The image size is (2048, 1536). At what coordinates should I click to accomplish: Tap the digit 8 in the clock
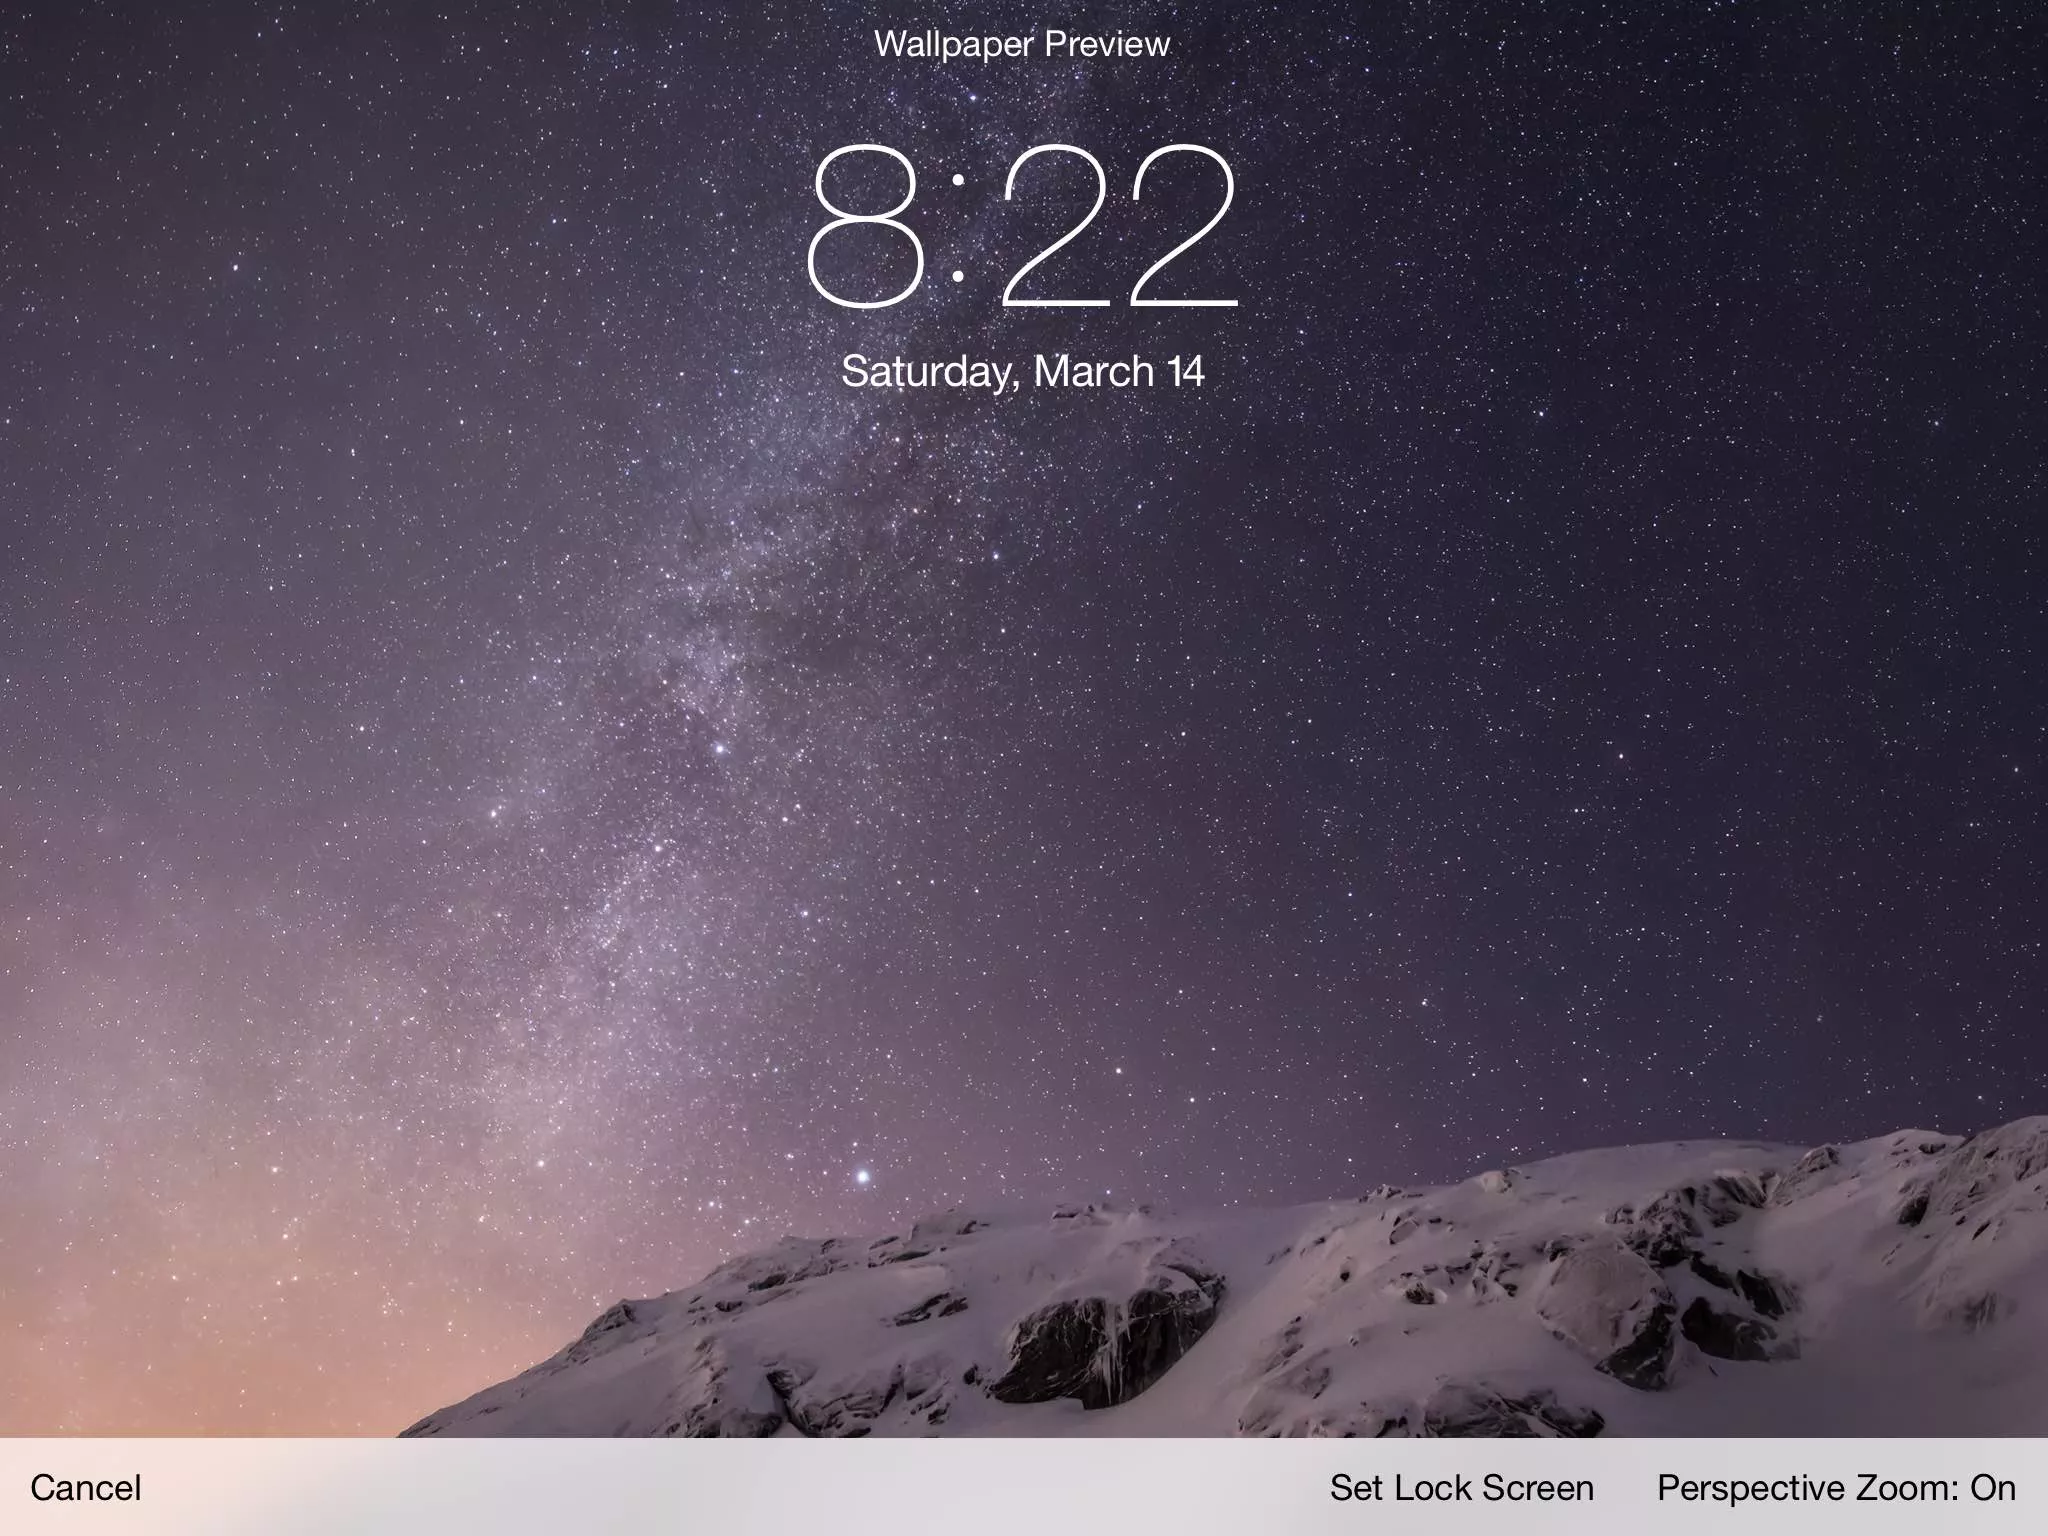[866, 225]
